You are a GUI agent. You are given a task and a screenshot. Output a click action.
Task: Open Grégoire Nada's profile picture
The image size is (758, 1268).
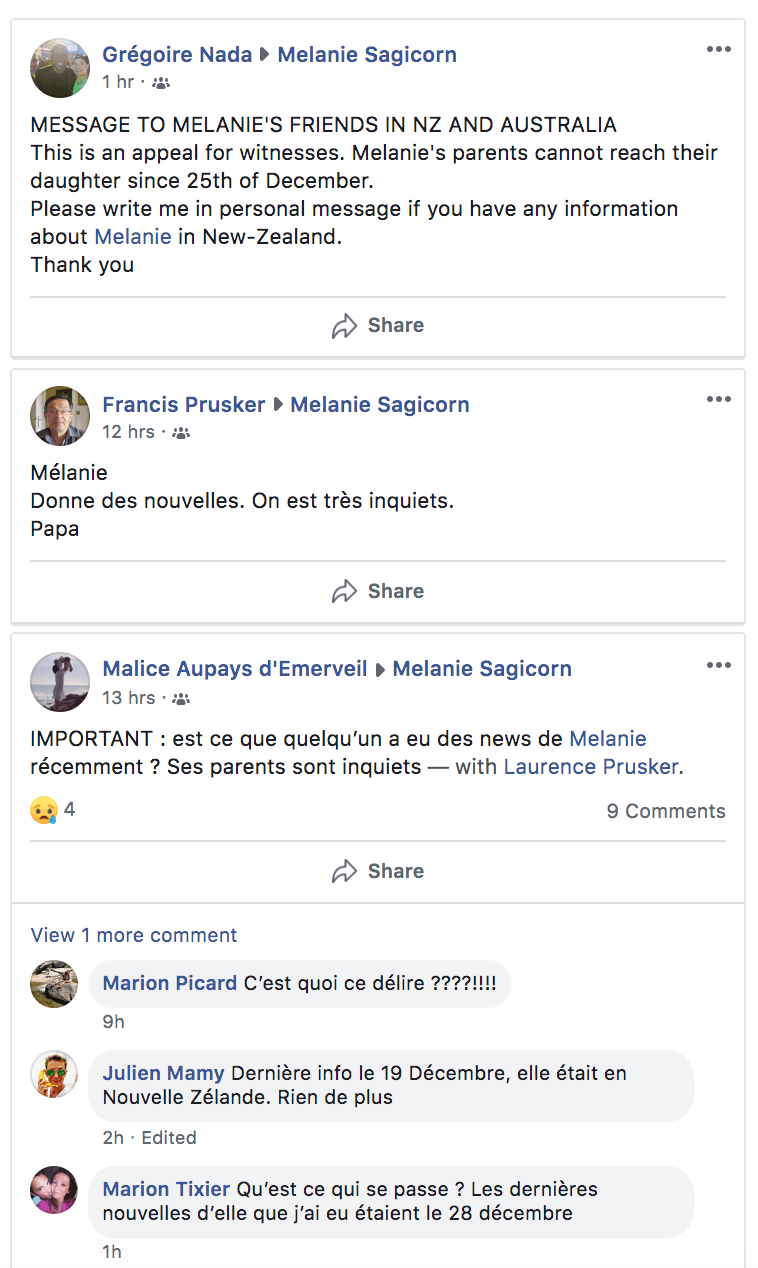tap(60, 68)
